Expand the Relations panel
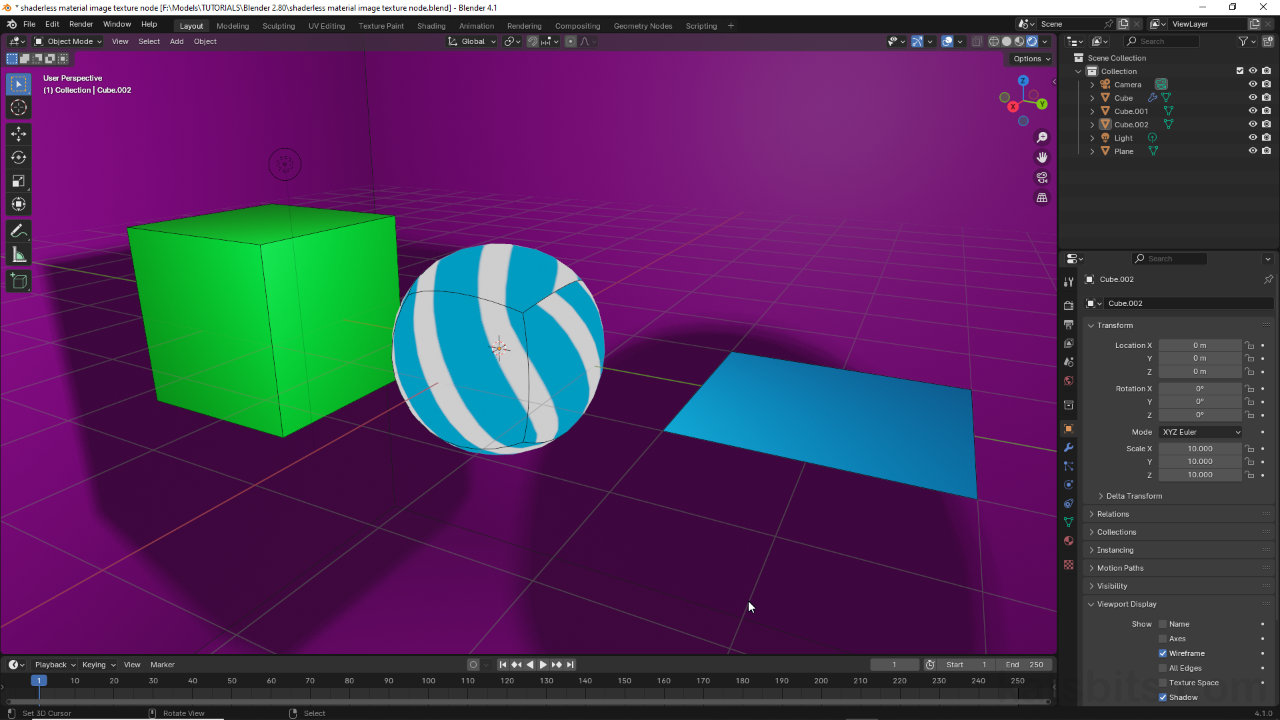Image resolution: width=1280 pixels, height=720 pixels. point(1113,514)
